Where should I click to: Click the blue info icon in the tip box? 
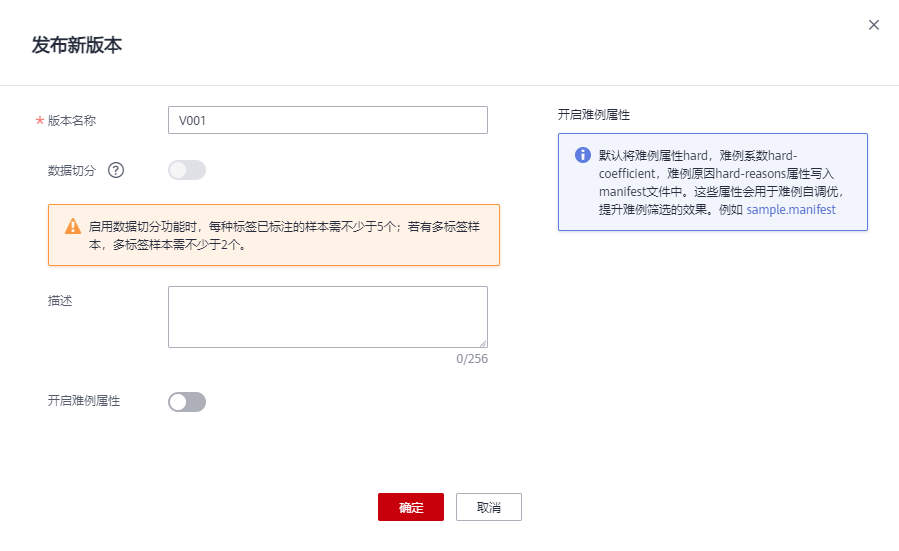582,155
